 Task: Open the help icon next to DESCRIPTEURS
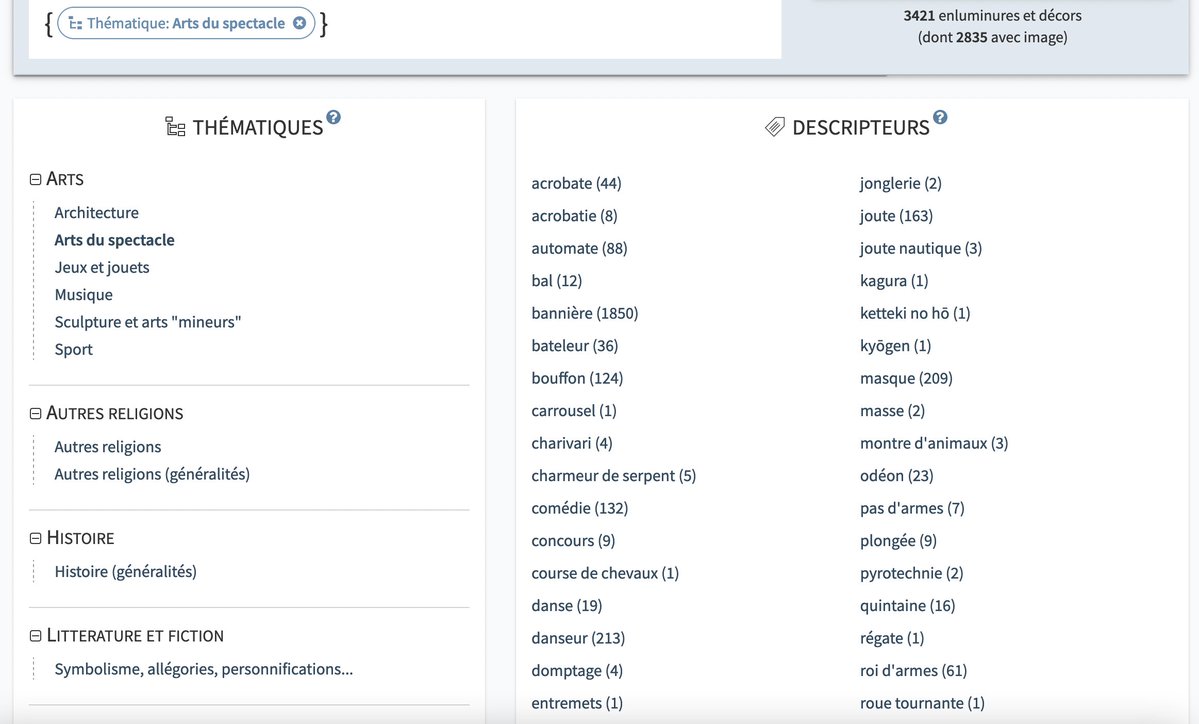[x=940, y=117]
